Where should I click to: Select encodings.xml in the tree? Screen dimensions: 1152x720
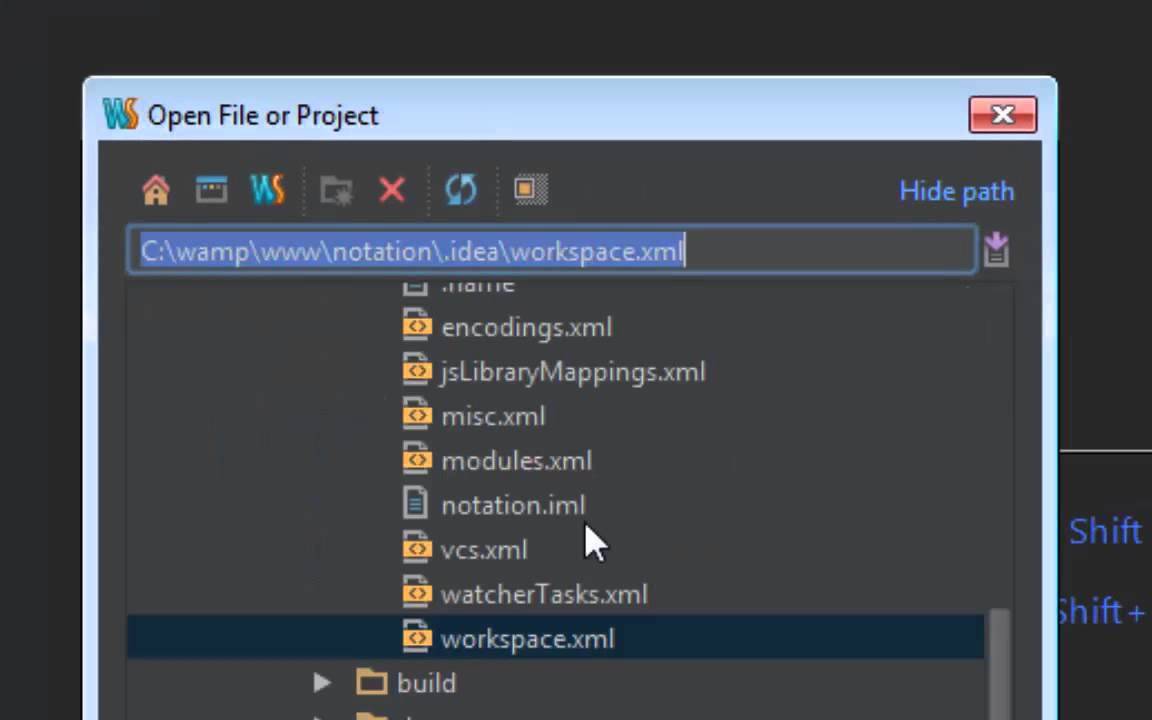526,328
